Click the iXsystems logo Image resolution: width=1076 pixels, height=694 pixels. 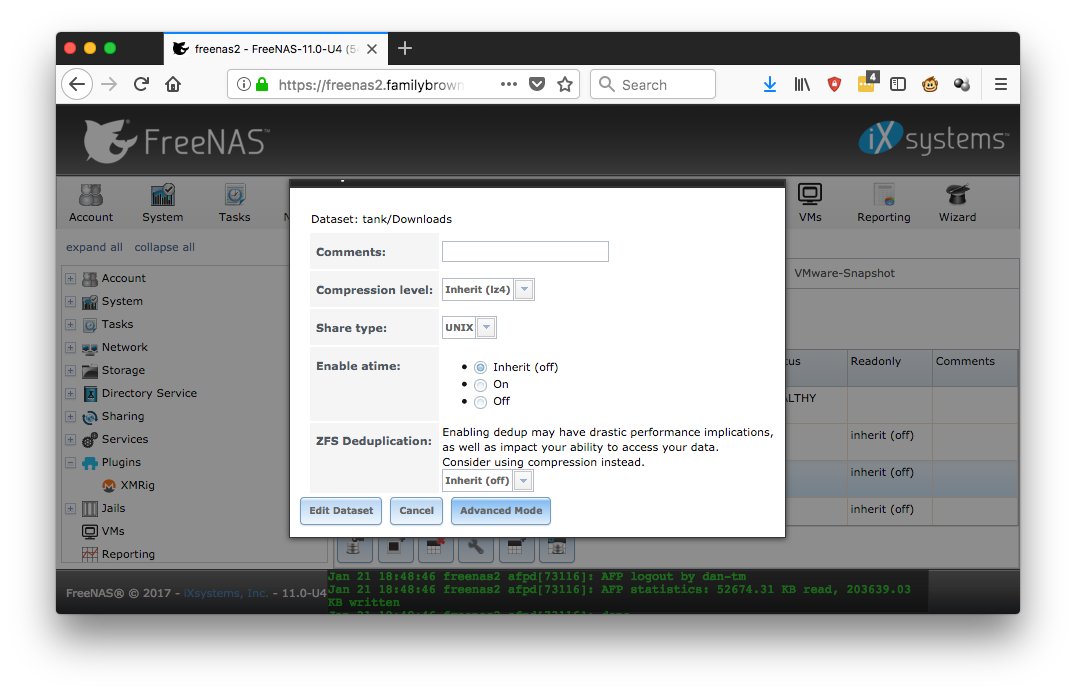point(933,138)
